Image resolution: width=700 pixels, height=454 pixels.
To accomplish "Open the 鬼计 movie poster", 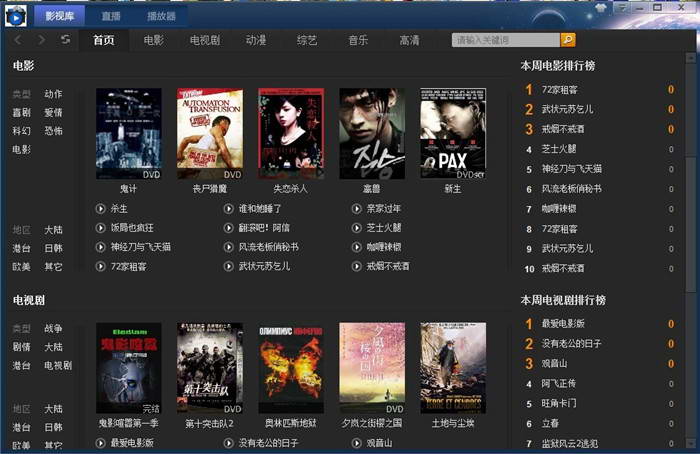I will click(x=129, y=133).
